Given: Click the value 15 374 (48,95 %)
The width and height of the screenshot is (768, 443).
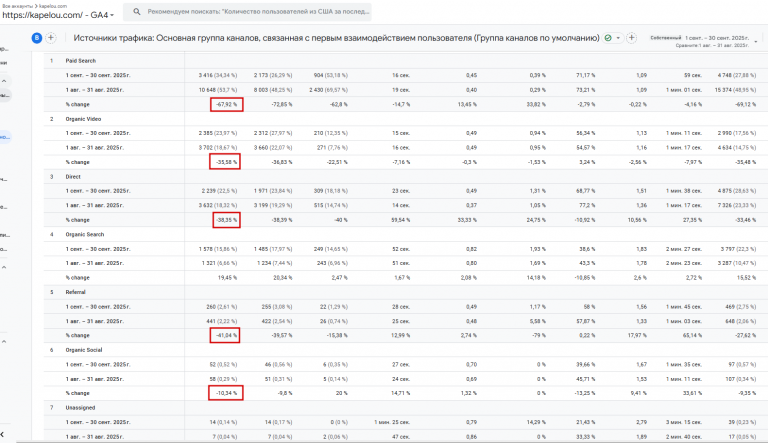Looking at the screenshot, I should (x=735, y=90).
